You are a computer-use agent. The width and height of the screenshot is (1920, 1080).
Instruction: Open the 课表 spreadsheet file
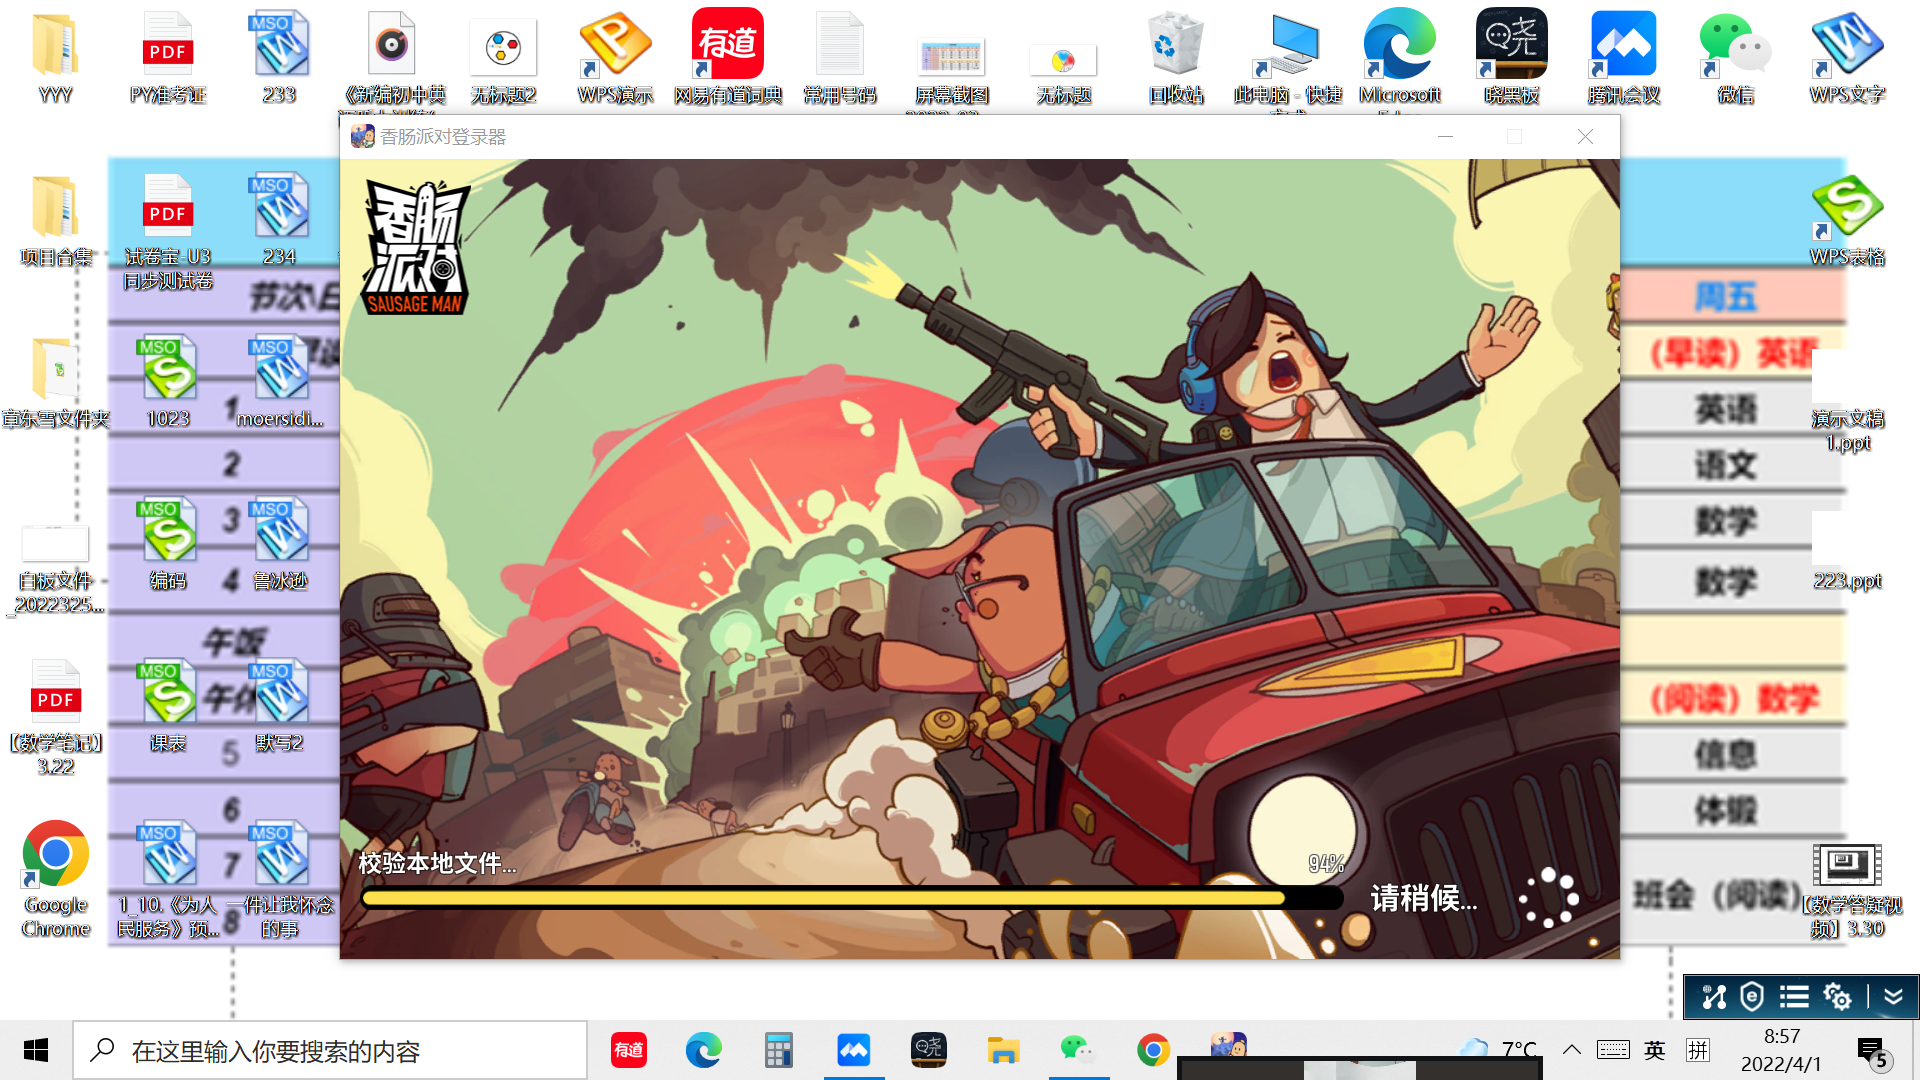167,706
